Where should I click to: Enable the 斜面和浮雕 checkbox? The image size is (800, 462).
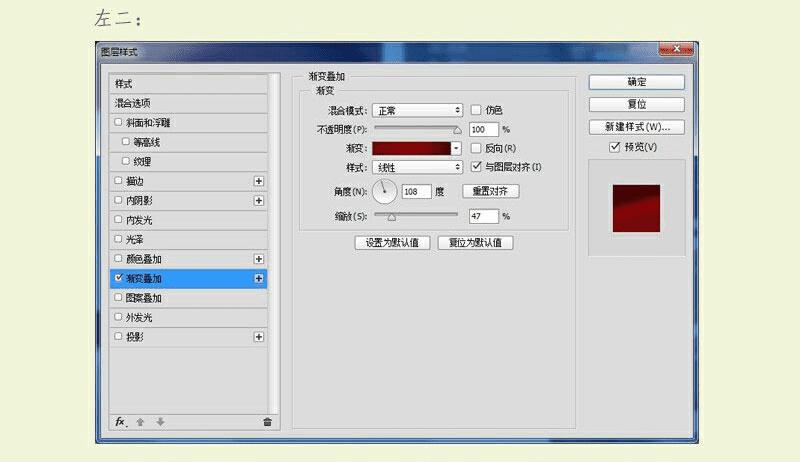pyautogui.click(x=118, y=122)
